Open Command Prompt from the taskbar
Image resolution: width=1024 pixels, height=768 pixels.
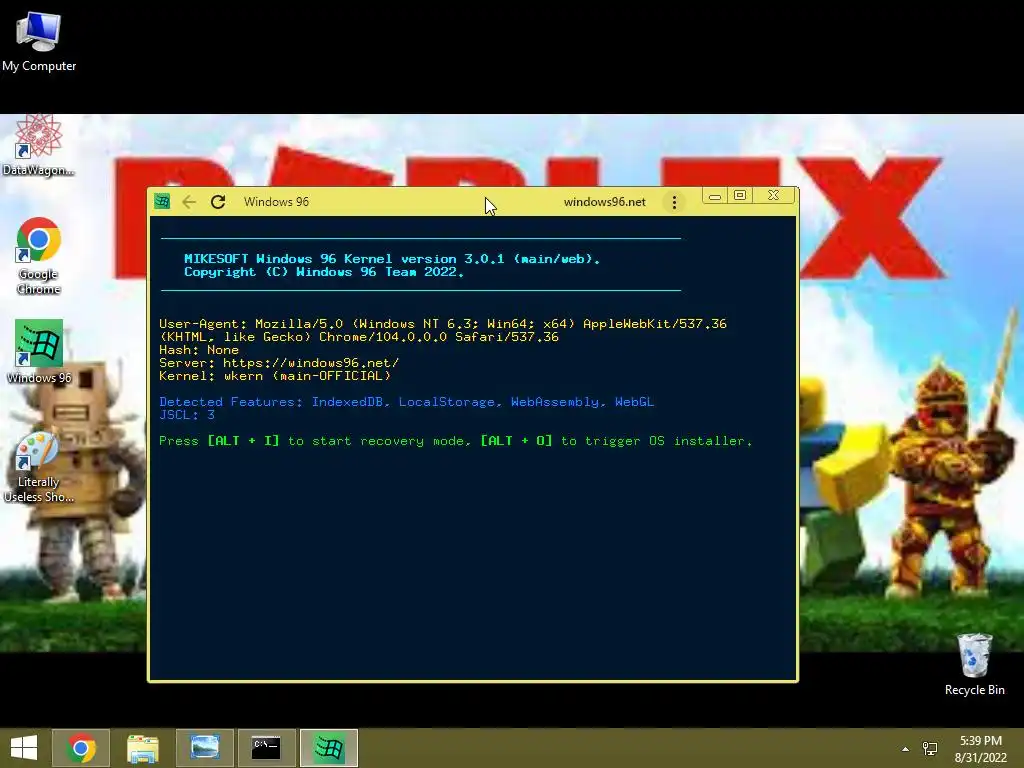266,748
